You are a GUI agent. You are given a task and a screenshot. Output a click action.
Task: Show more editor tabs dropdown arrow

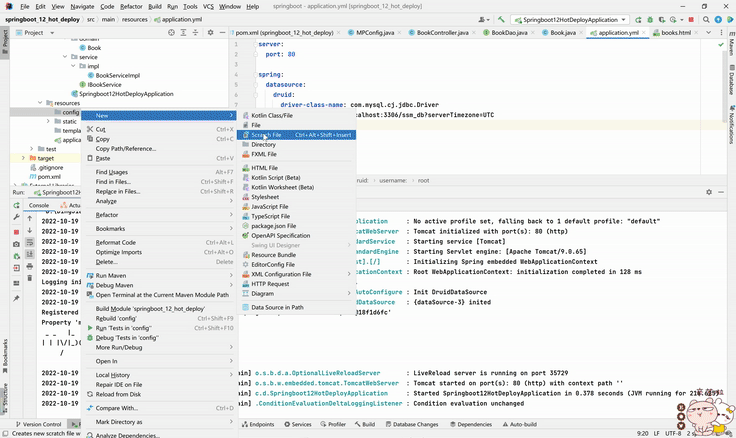click(x=709, y=32)
